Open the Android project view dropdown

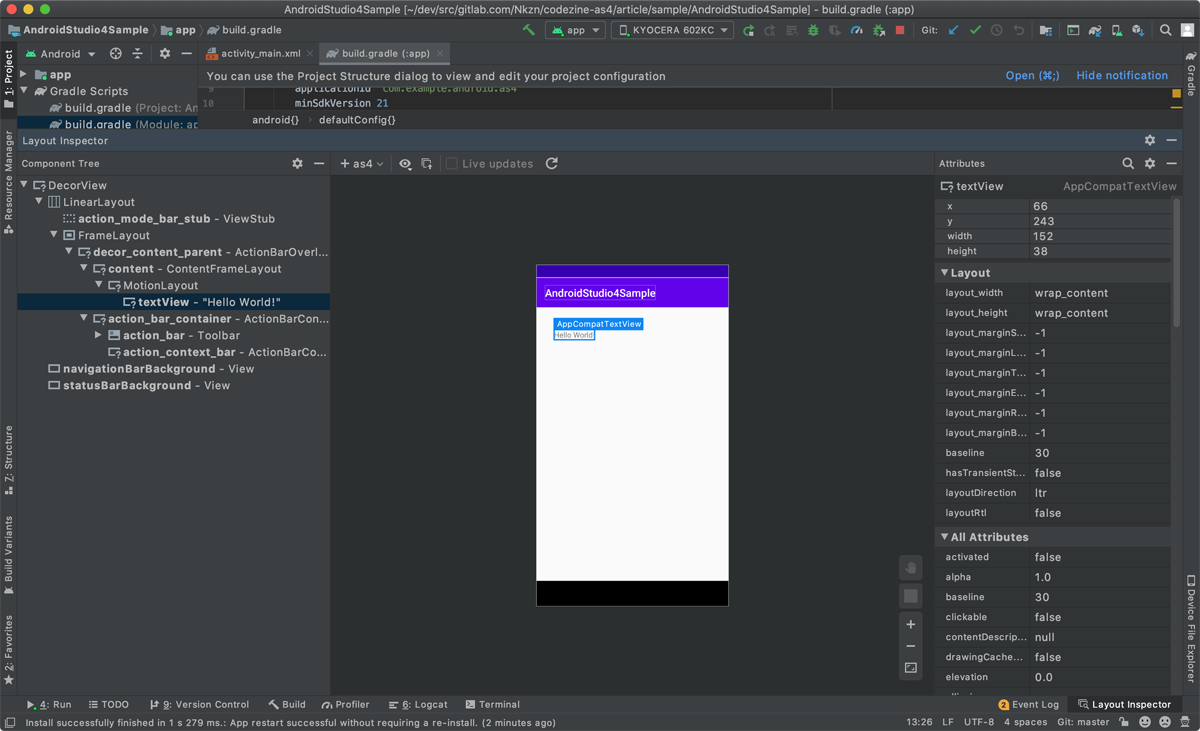[x=60, y=54]
